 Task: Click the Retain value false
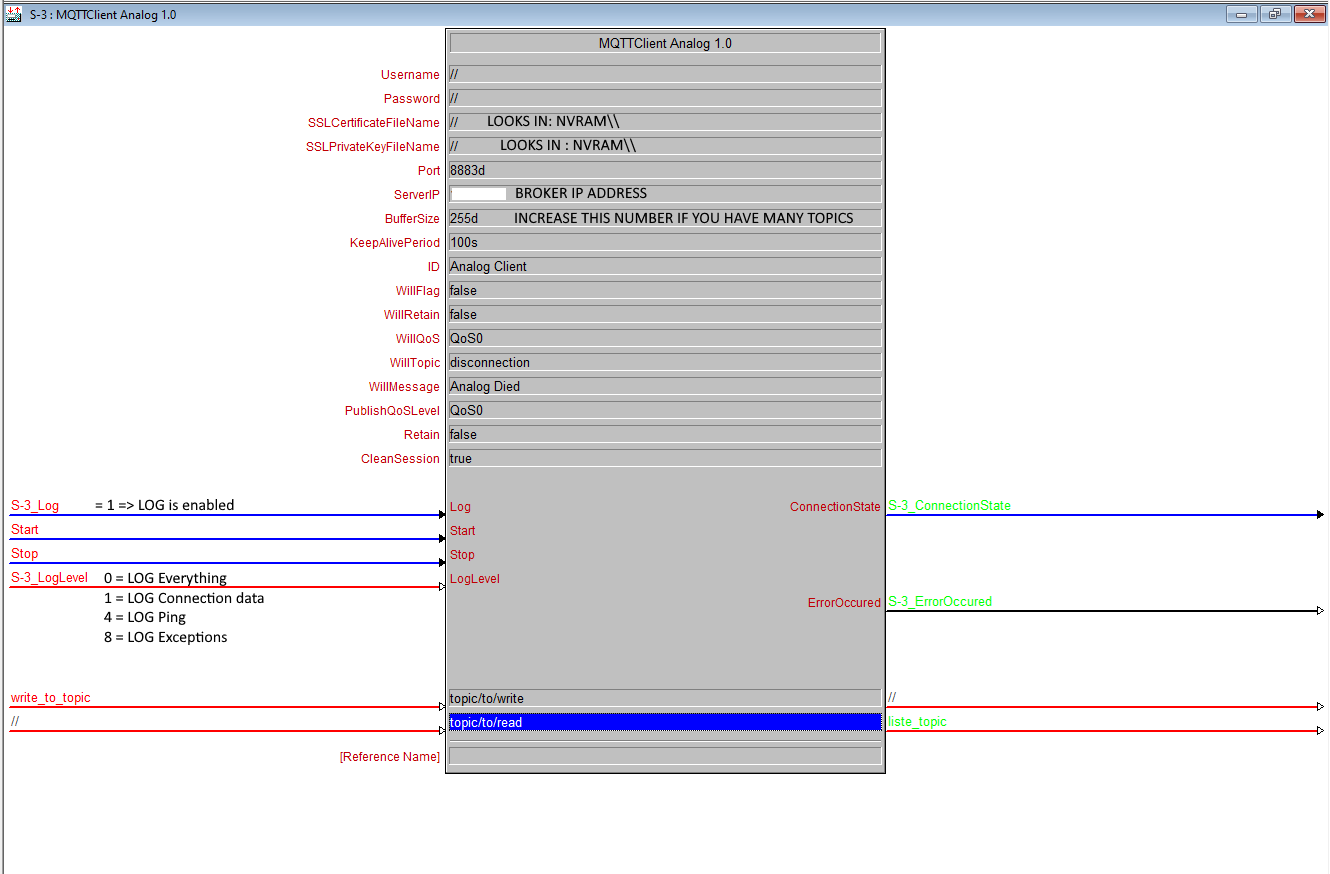click(665, 434)
